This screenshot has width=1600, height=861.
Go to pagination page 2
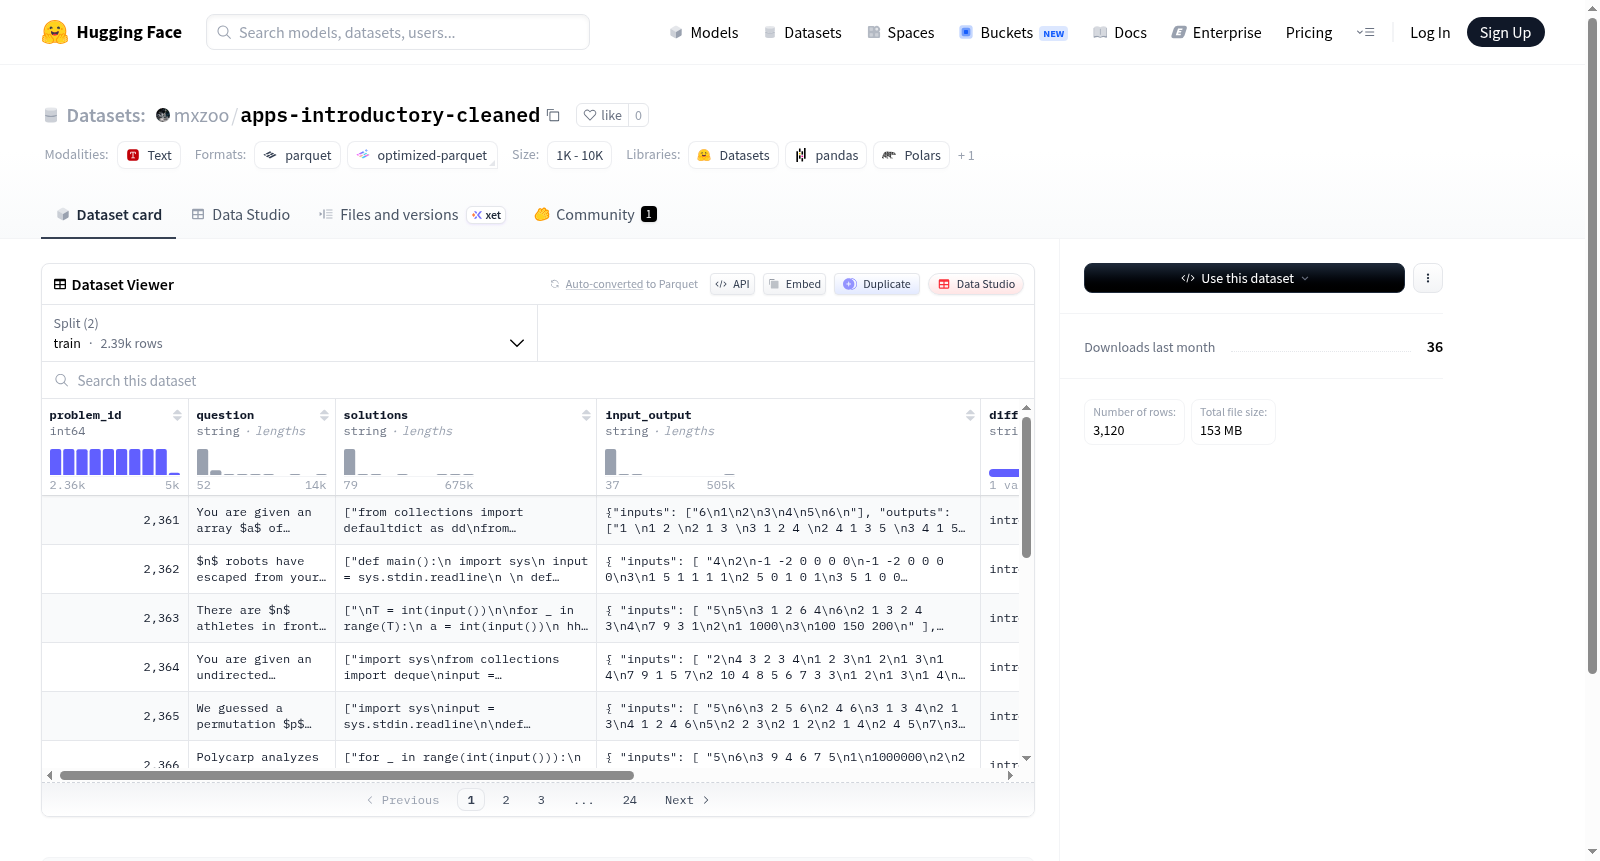pyautogui.click(x=506, y=800)
